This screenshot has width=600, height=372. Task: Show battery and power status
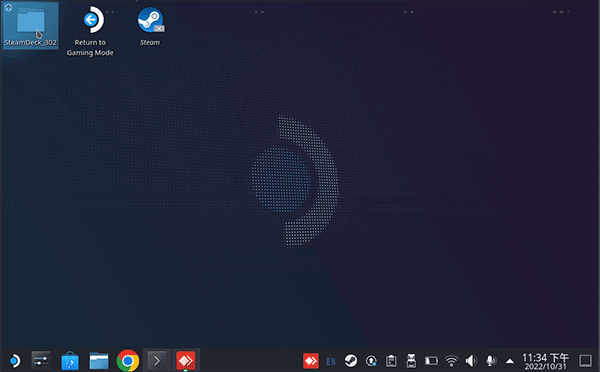[431, 361]
